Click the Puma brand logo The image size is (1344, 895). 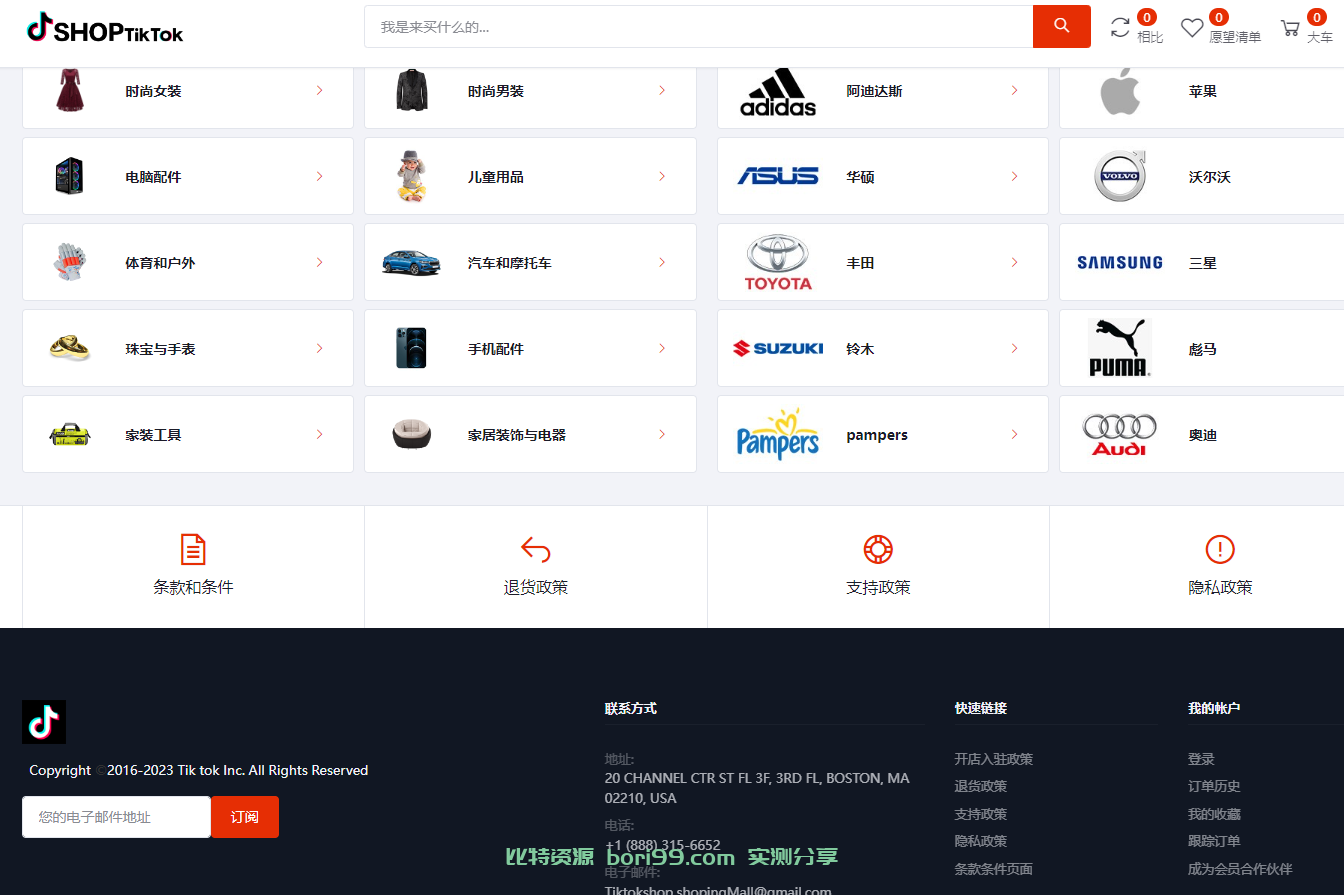1120,348
